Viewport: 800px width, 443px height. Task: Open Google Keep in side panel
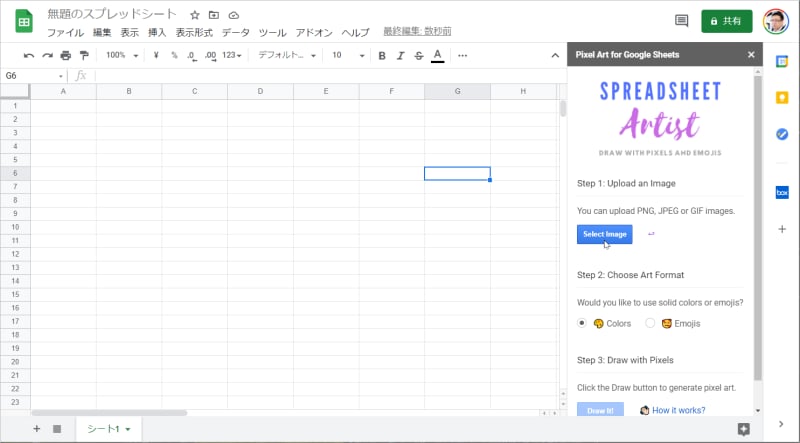782,97
